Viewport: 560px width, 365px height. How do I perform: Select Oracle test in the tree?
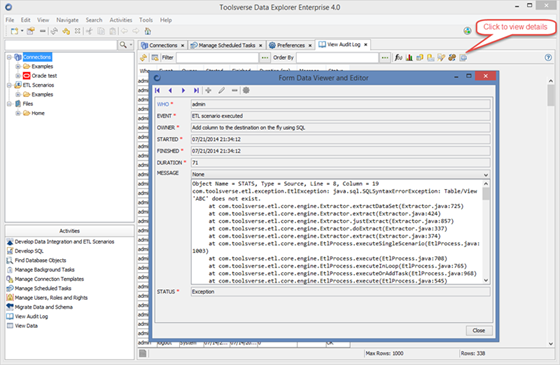click(x=44, y=76)
